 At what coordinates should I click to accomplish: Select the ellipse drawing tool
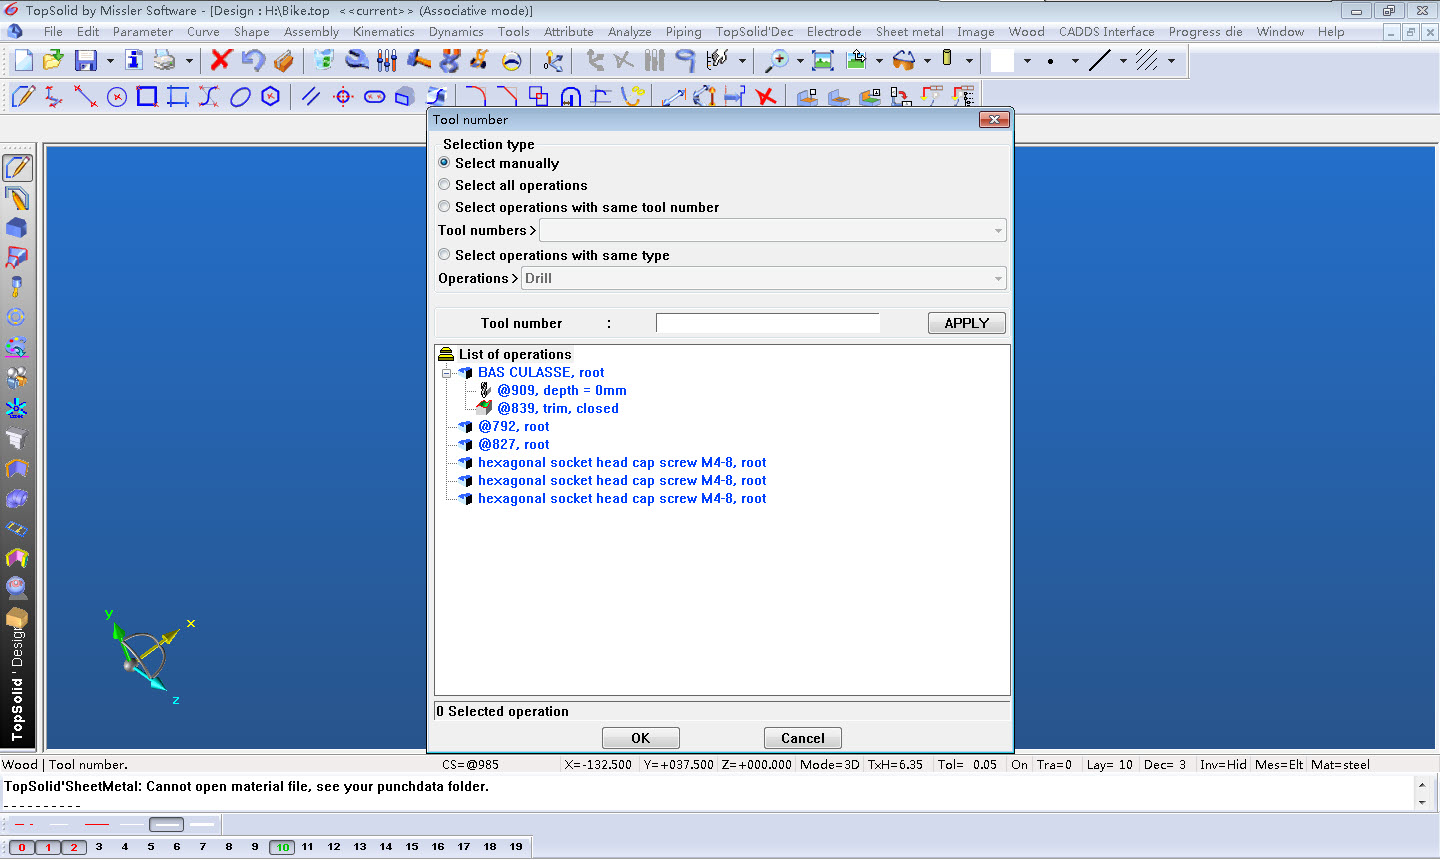point(240,97)
